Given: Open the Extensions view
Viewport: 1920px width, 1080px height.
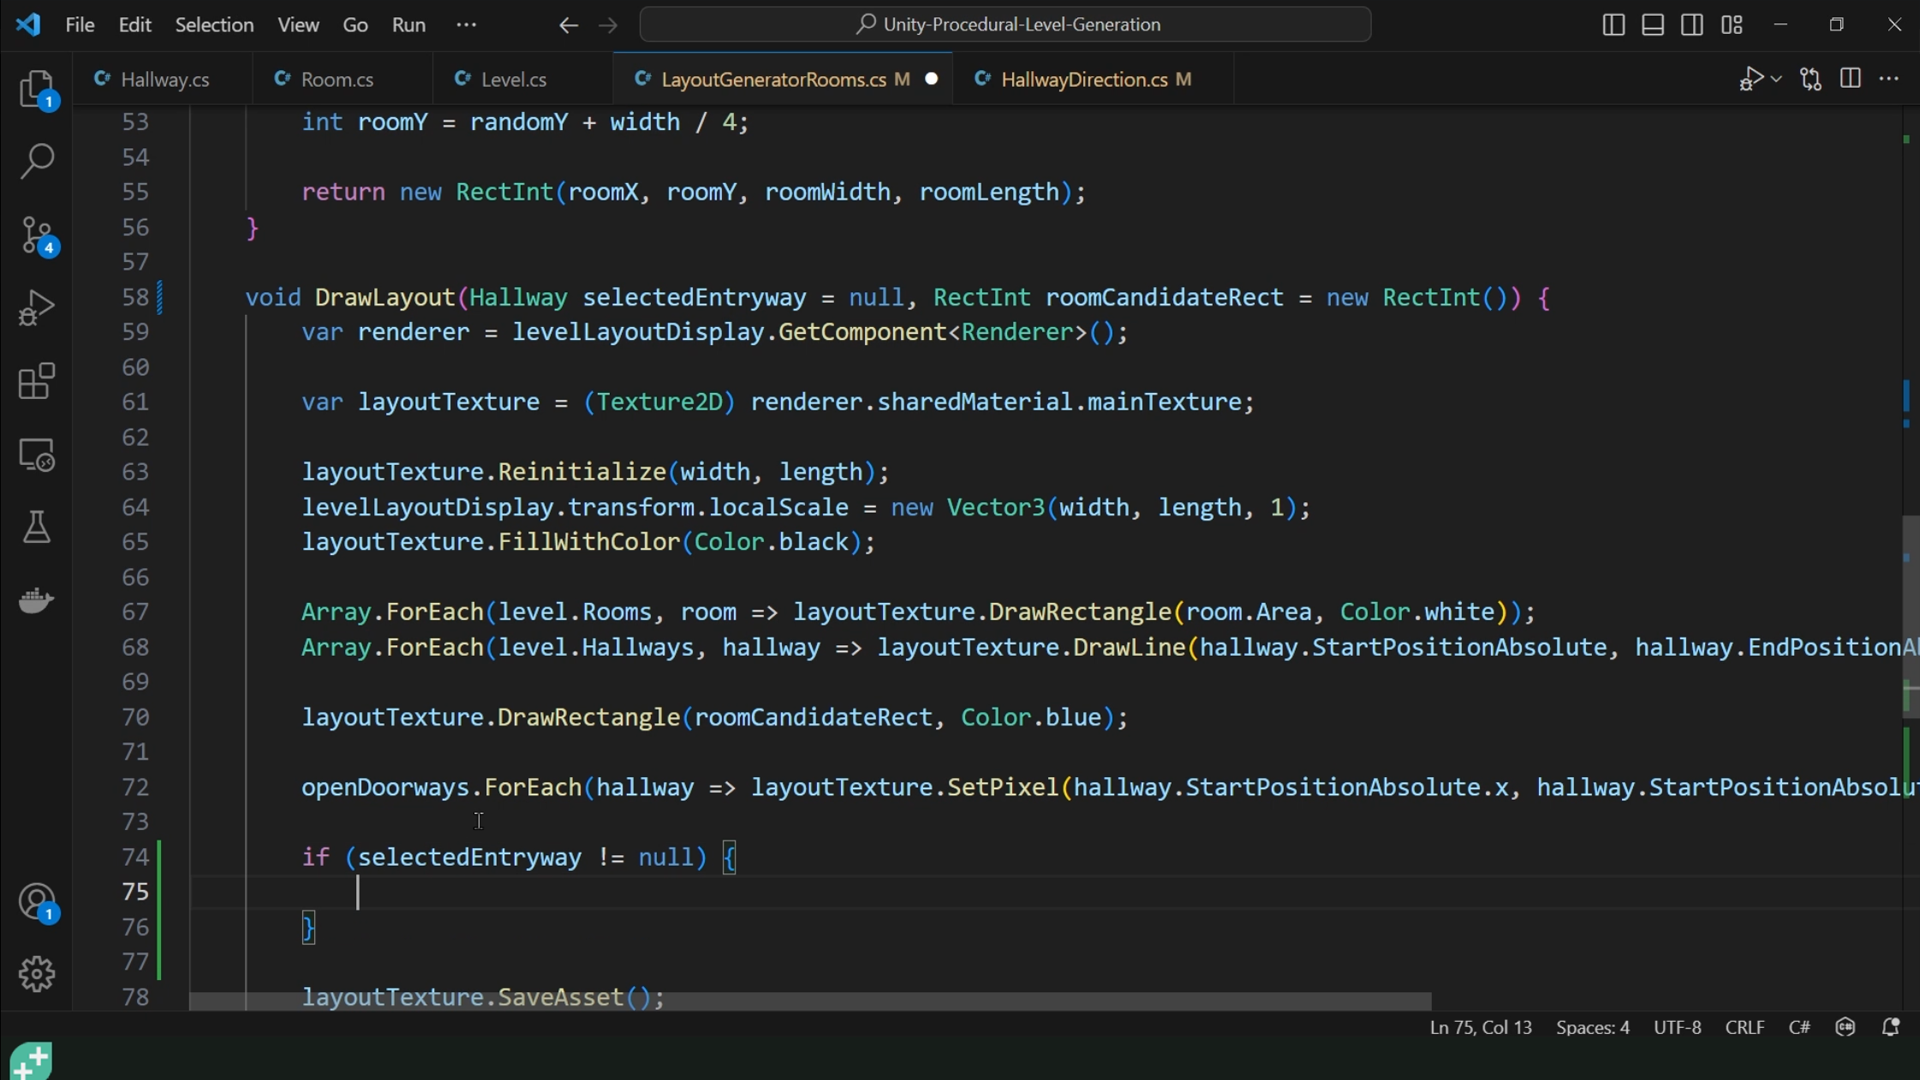Looking at the screenshot, I should coord(37,381).
